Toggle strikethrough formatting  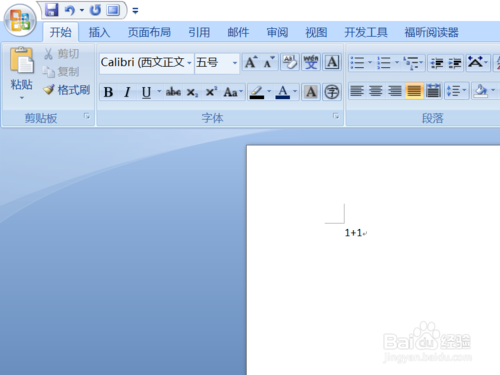(173, 92)
